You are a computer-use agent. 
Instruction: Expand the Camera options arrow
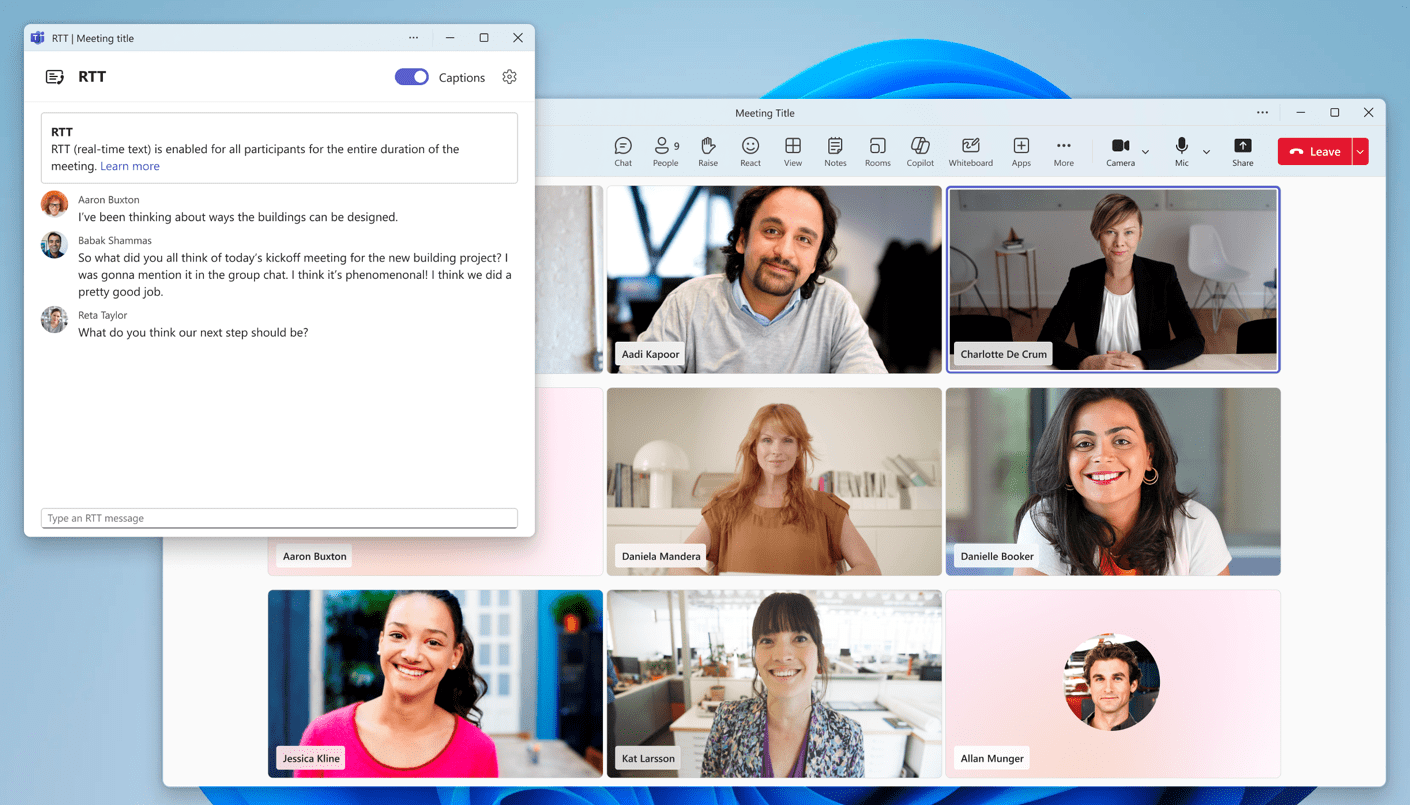click(x=1146, y=152)
